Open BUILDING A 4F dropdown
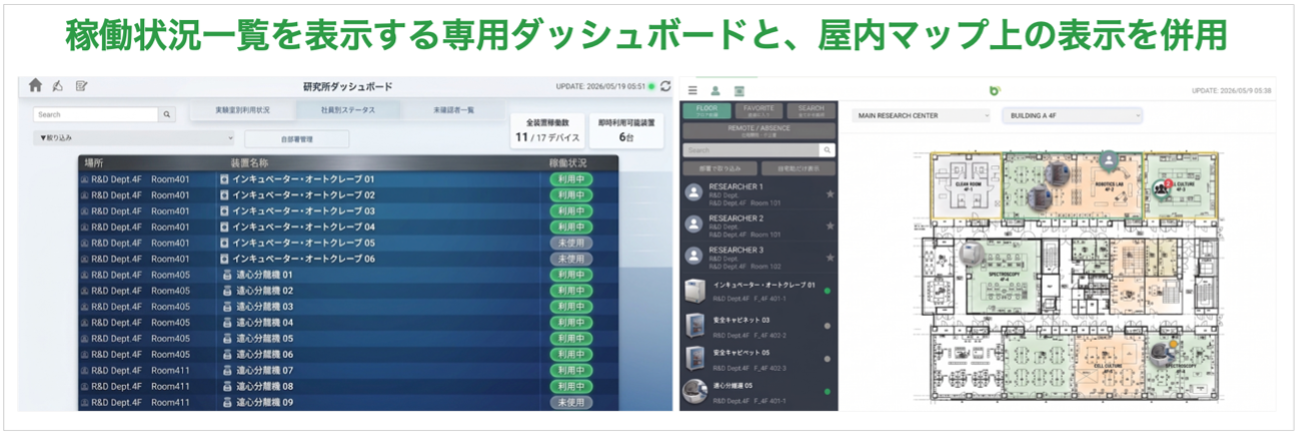 [1071, 116]
